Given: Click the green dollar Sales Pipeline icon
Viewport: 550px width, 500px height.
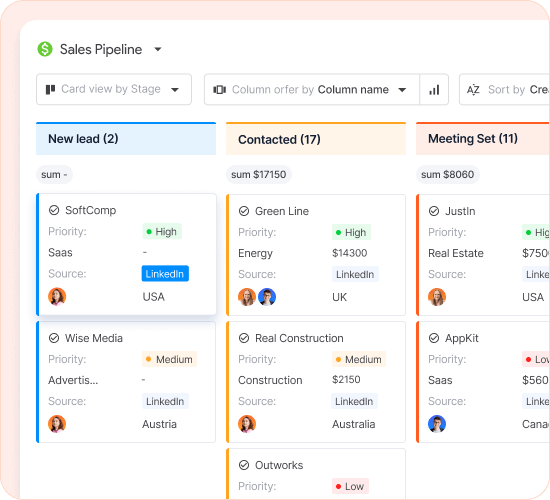Looking at the screenshot, I should [45, 49].
